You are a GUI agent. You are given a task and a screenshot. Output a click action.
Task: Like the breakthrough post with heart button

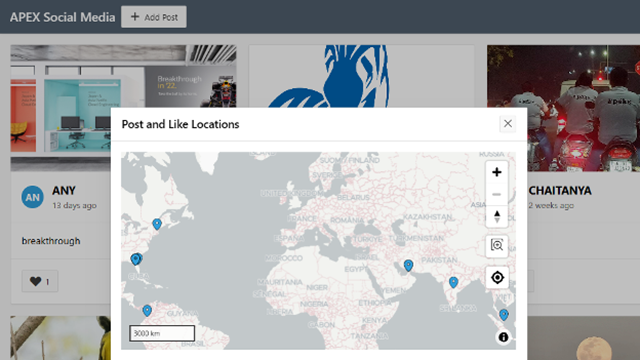(40, 281)
